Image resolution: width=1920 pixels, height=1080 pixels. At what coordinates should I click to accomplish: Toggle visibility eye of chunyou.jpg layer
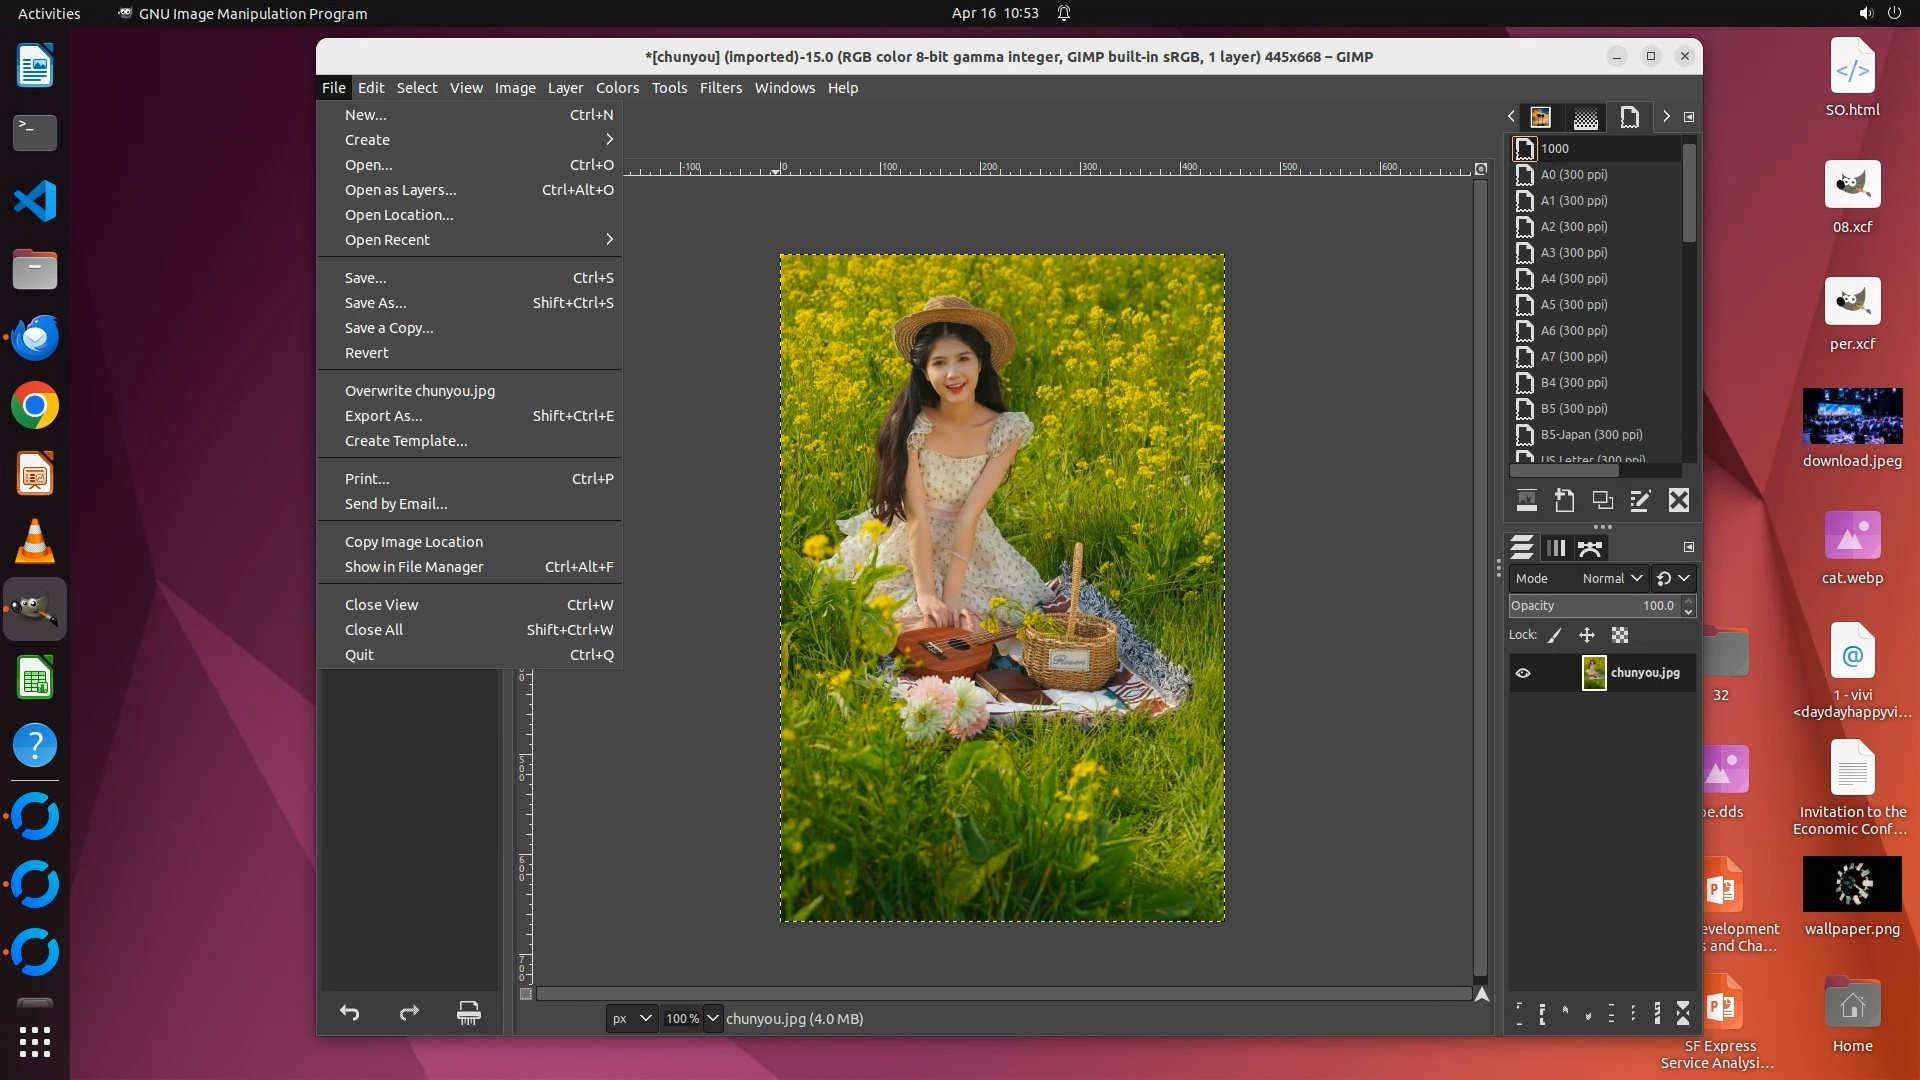tap(1523, 673)
